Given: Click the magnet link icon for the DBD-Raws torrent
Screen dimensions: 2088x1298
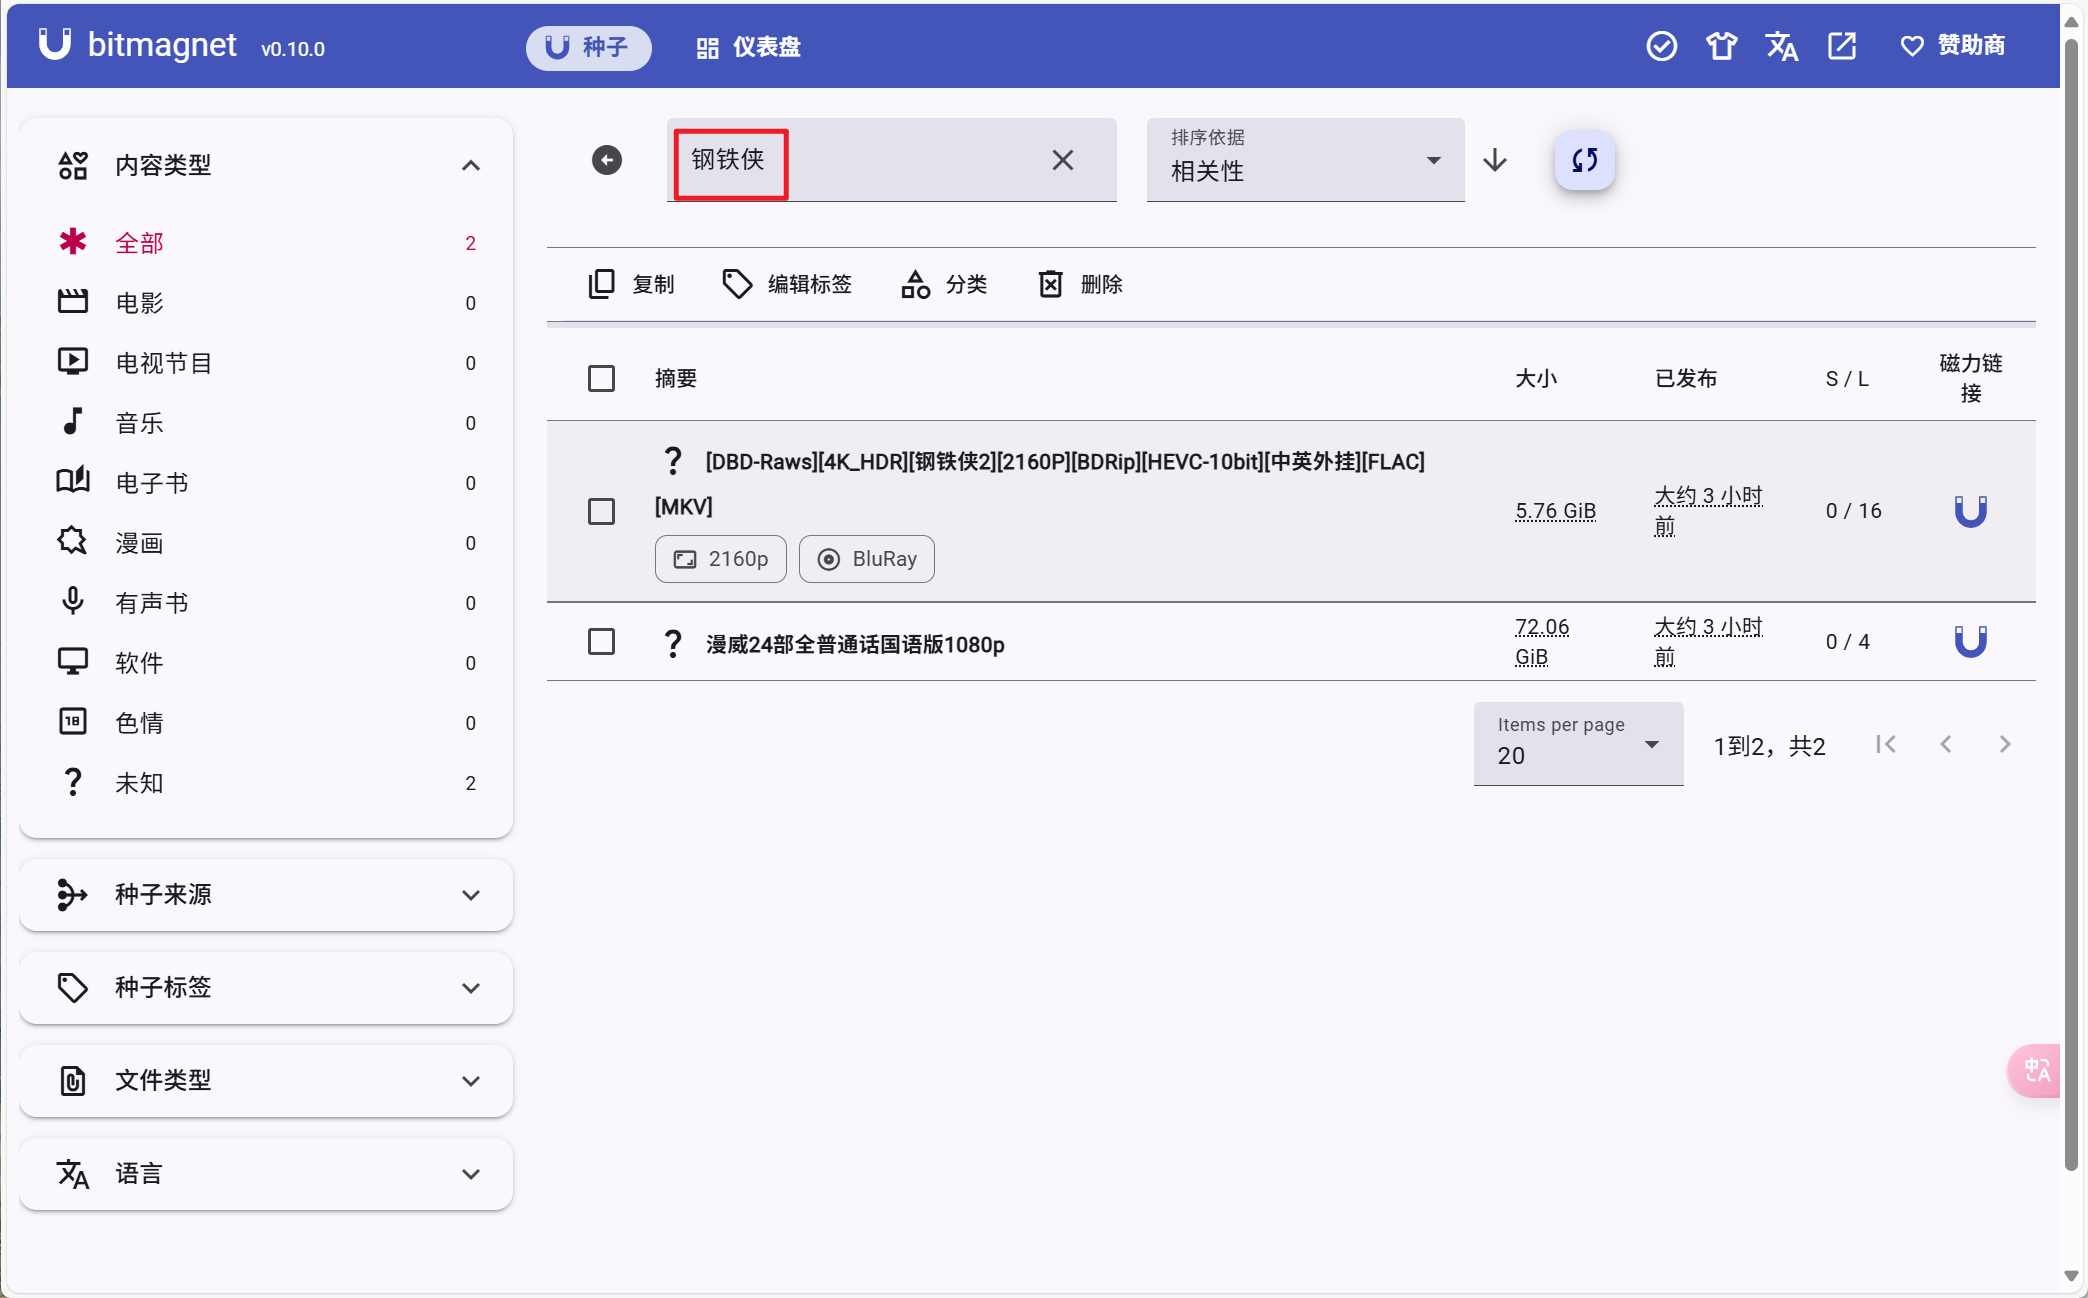Looking at the screenshot, I should click(x=1971, y=510).
